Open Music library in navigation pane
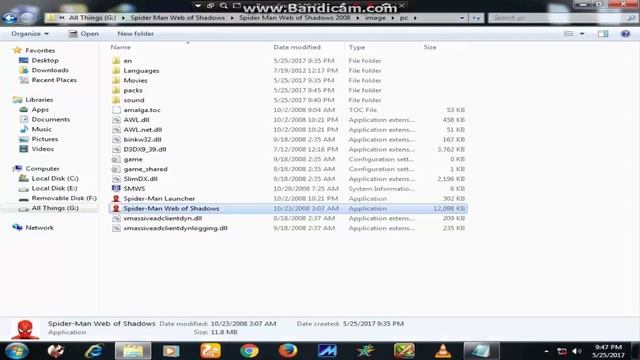This screenshot has height=360, width=640. [42, 129]
